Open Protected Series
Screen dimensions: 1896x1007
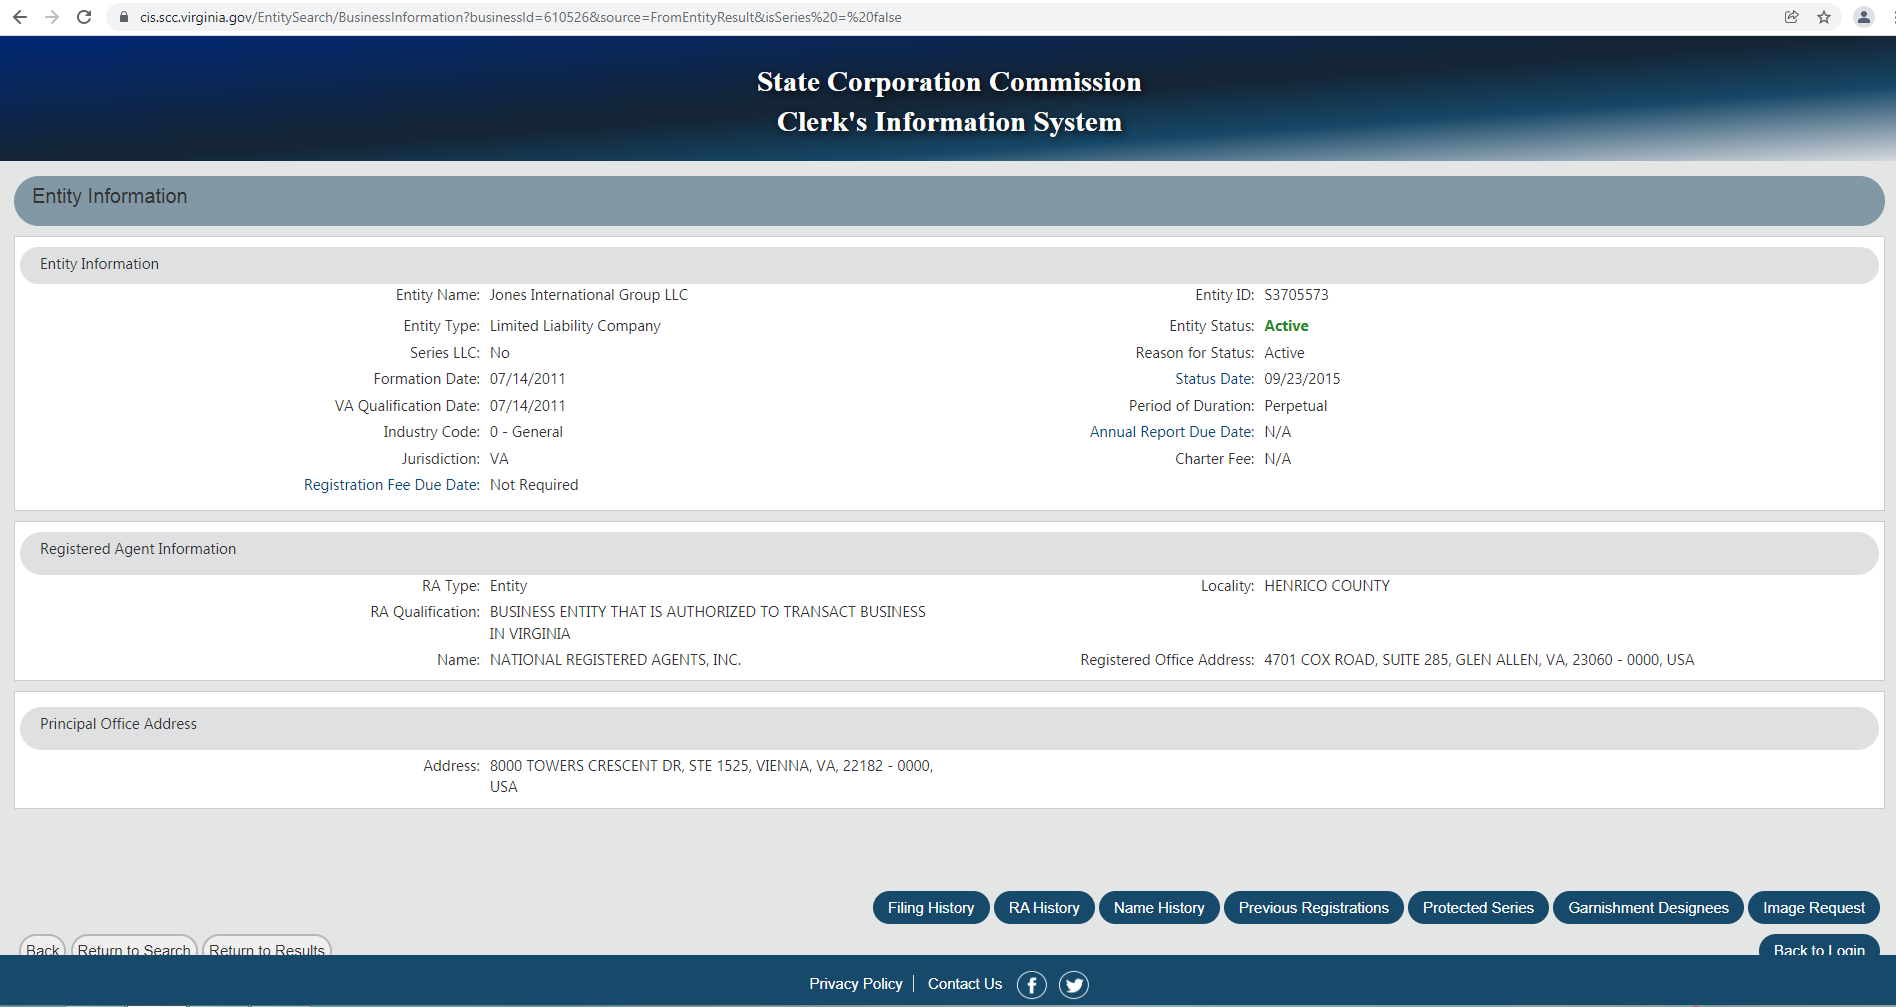pyautogui.click(x=1477, y=908)
